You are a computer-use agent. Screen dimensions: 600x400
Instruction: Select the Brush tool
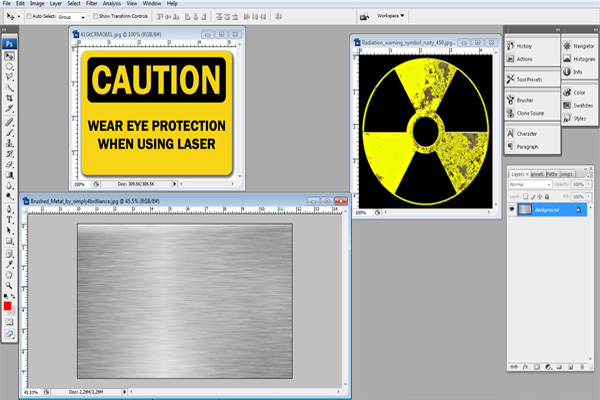point(9,133)
